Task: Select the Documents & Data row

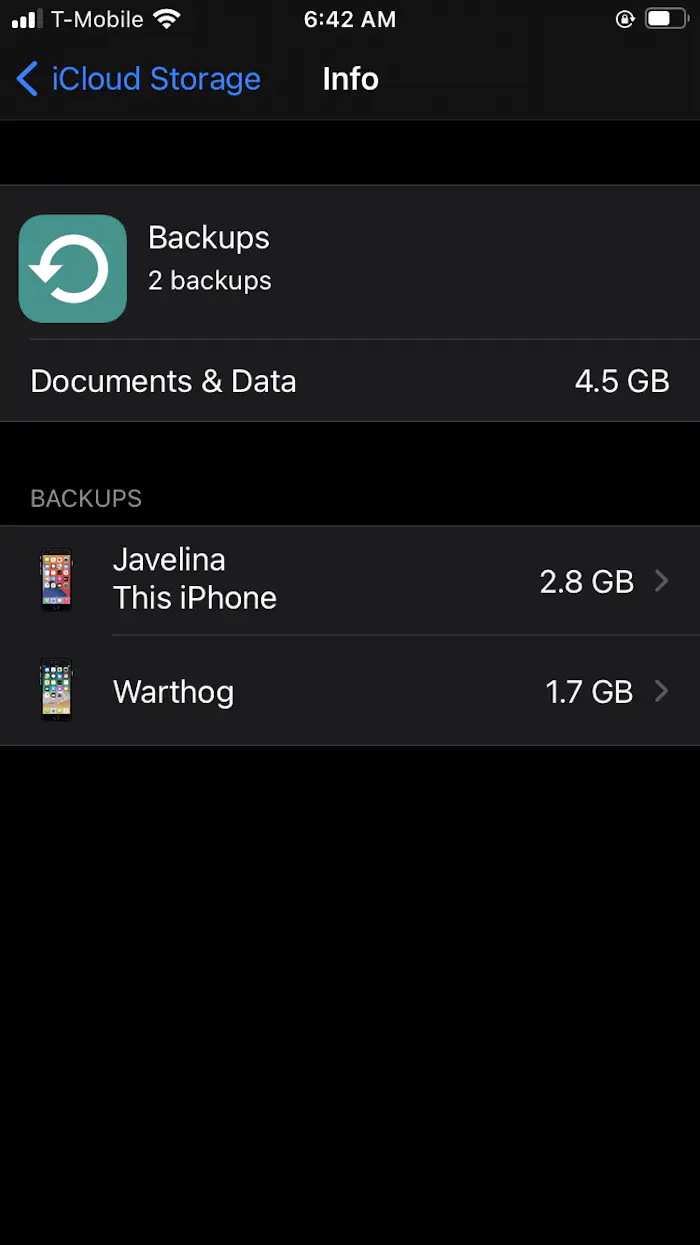Action: coord(350,381)
